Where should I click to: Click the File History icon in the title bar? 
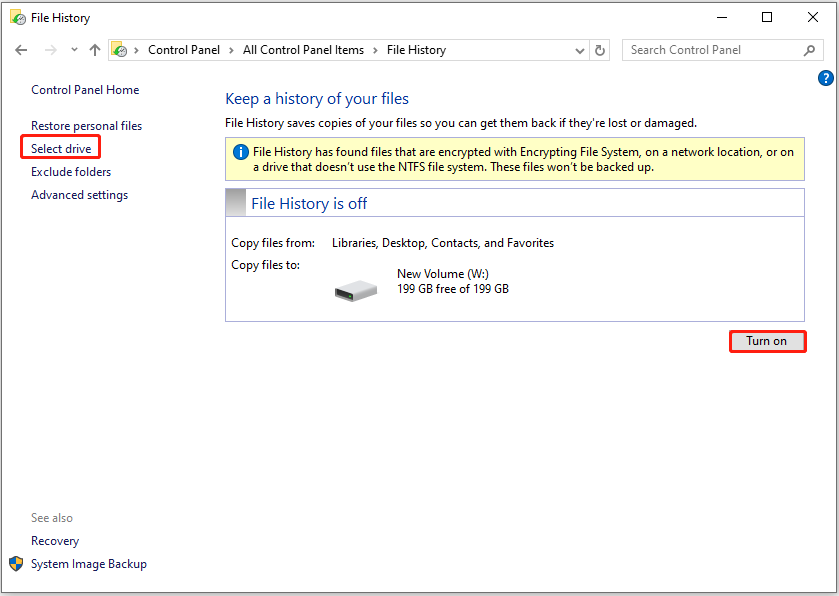[x=17, y=17]
